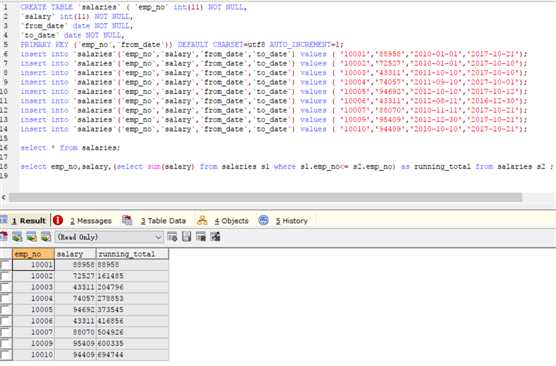The height and width of the screenshot is (366, 556).
Task: Click third icon right of Read Only dropdown
Action: click(x=201, y=237)
